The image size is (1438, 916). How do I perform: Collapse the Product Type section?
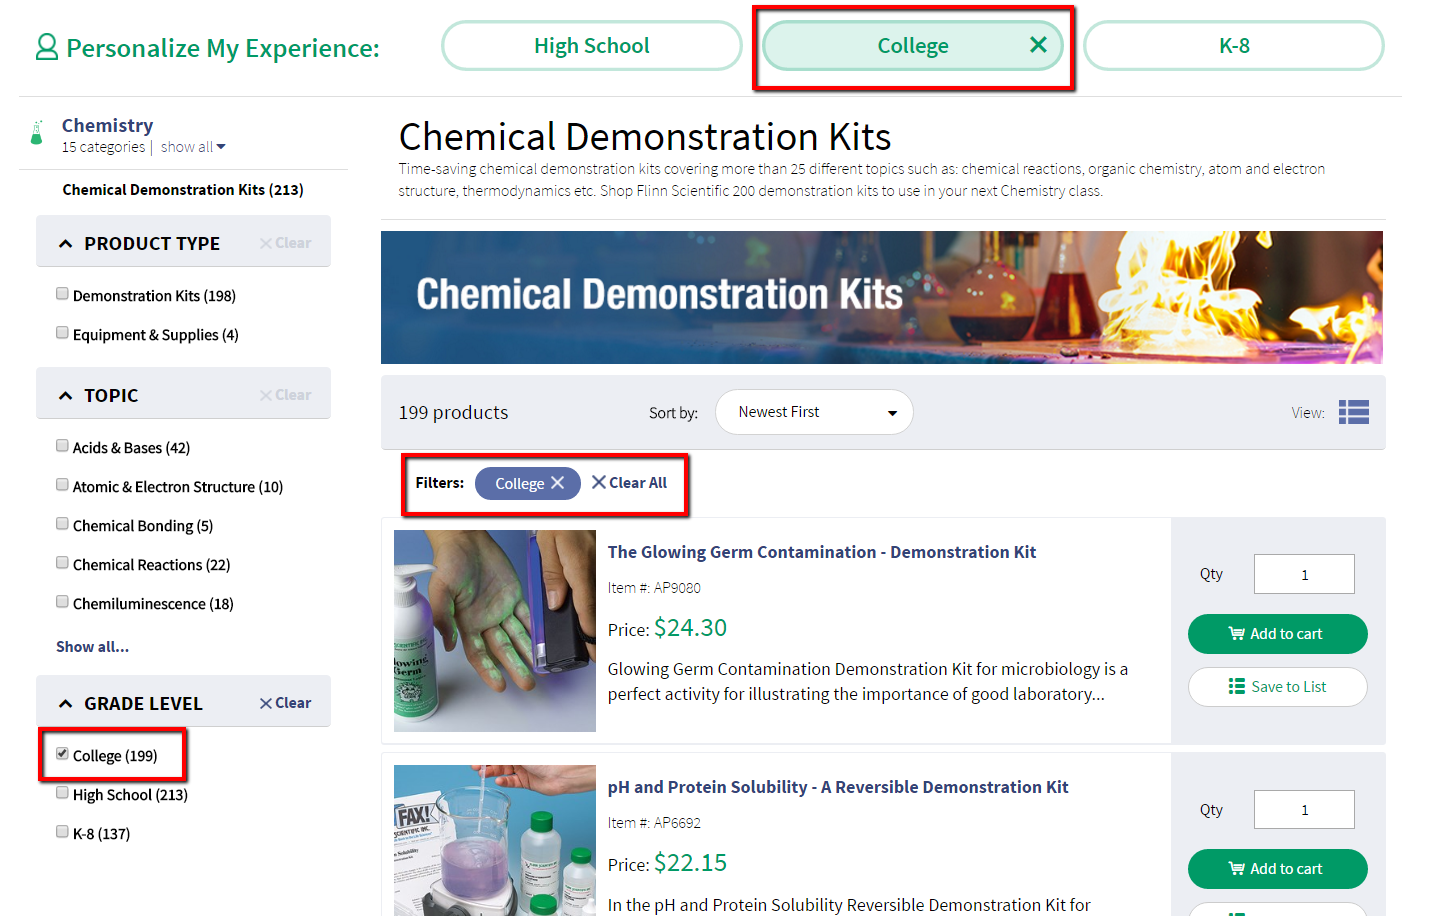[x=66, y=244]
